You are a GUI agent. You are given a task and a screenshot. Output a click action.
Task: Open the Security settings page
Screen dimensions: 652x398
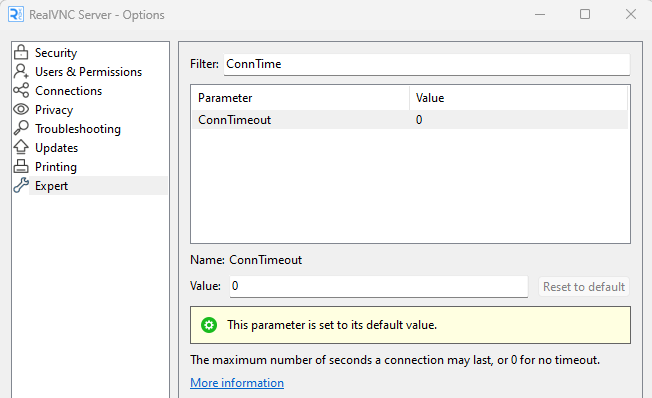(x=56, y=53)
